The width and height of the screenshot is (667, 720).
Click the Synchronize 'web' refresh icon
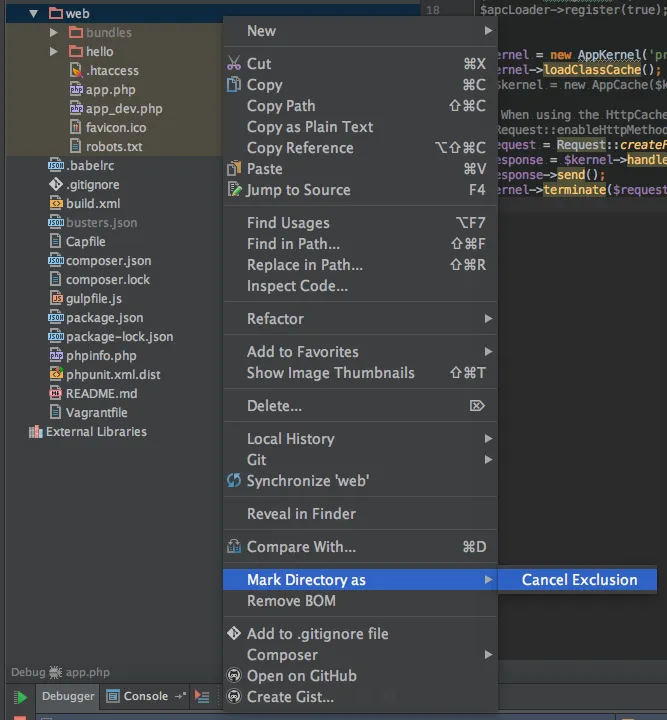tap(235, 481)
